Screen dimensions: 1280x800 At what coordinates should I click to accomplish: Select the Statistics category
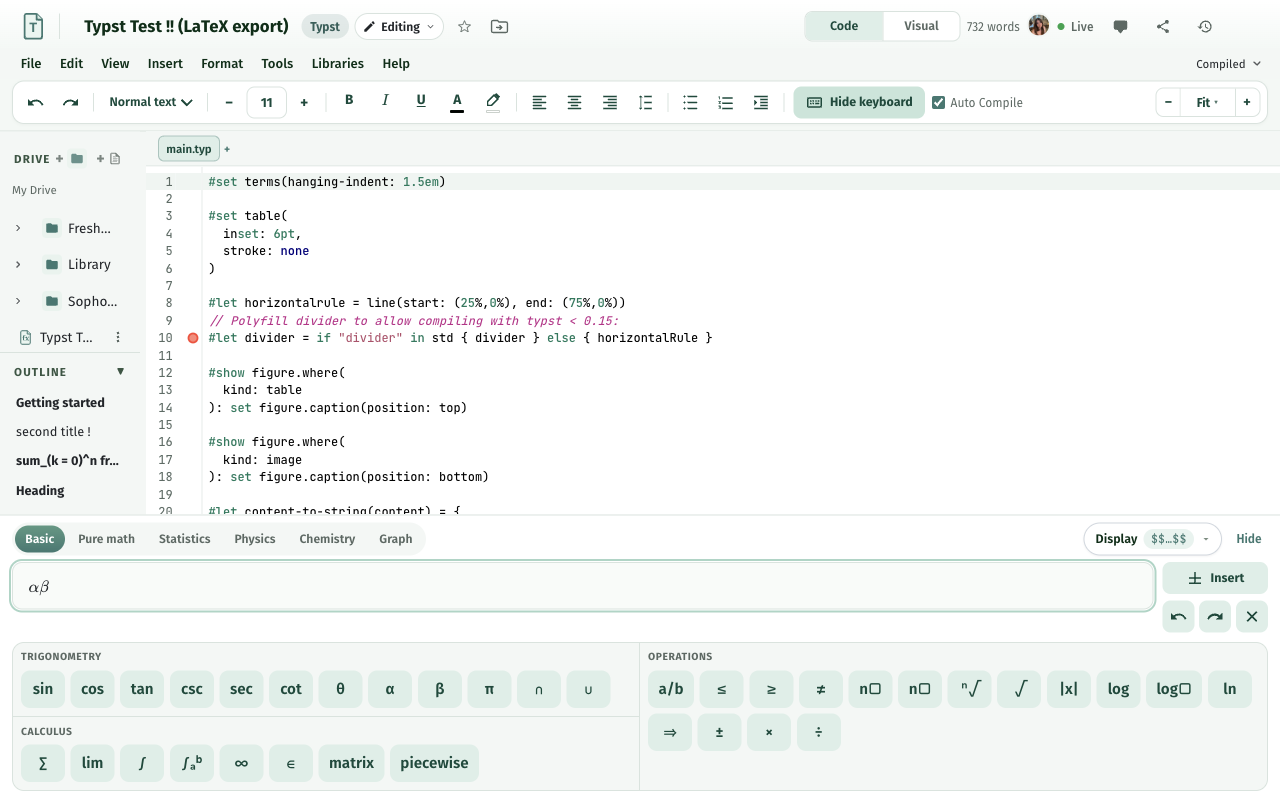tap(184, 539)
